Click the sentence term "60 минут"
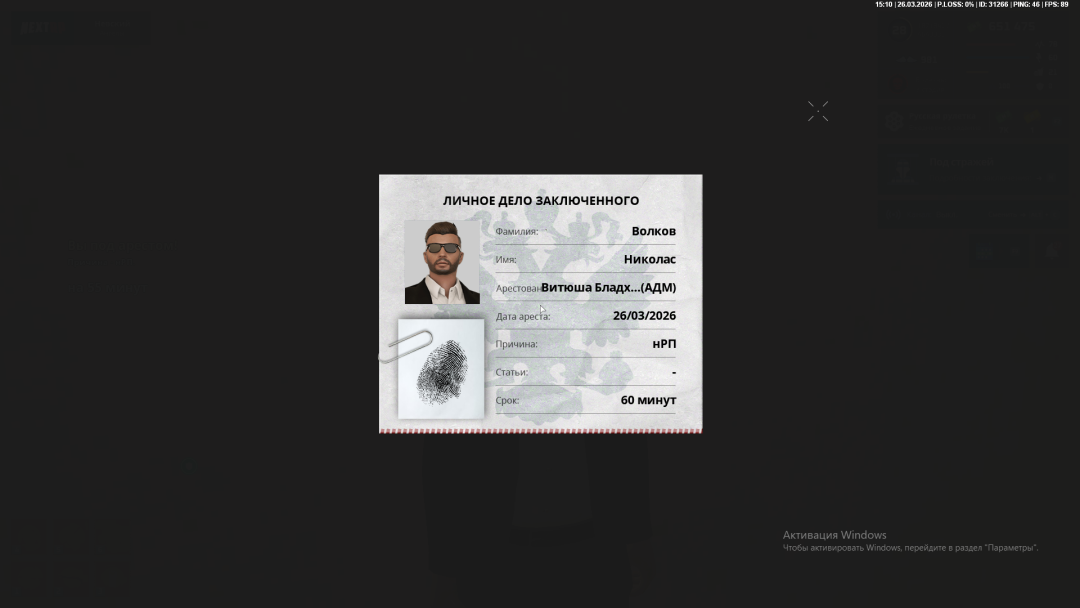 [648, 400]
